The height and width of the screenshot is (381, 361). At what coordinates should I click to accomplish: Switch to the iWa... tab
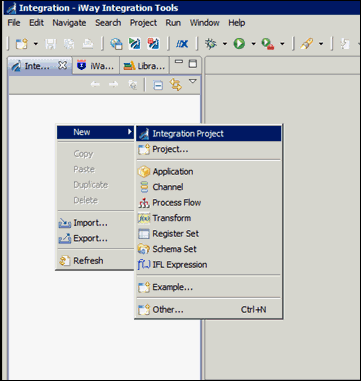(95, 66)
